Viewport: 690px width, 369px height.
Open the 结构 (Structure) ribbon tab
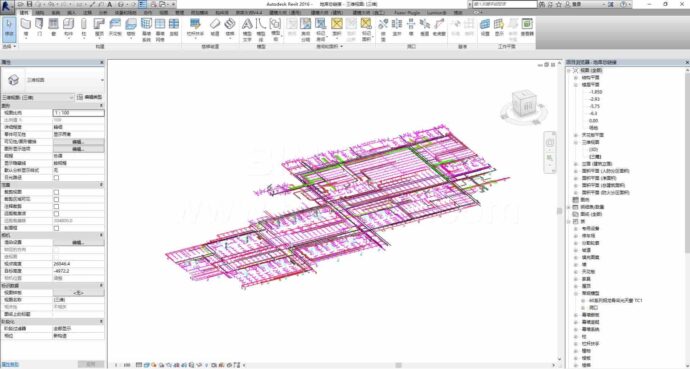pos(39,13)
